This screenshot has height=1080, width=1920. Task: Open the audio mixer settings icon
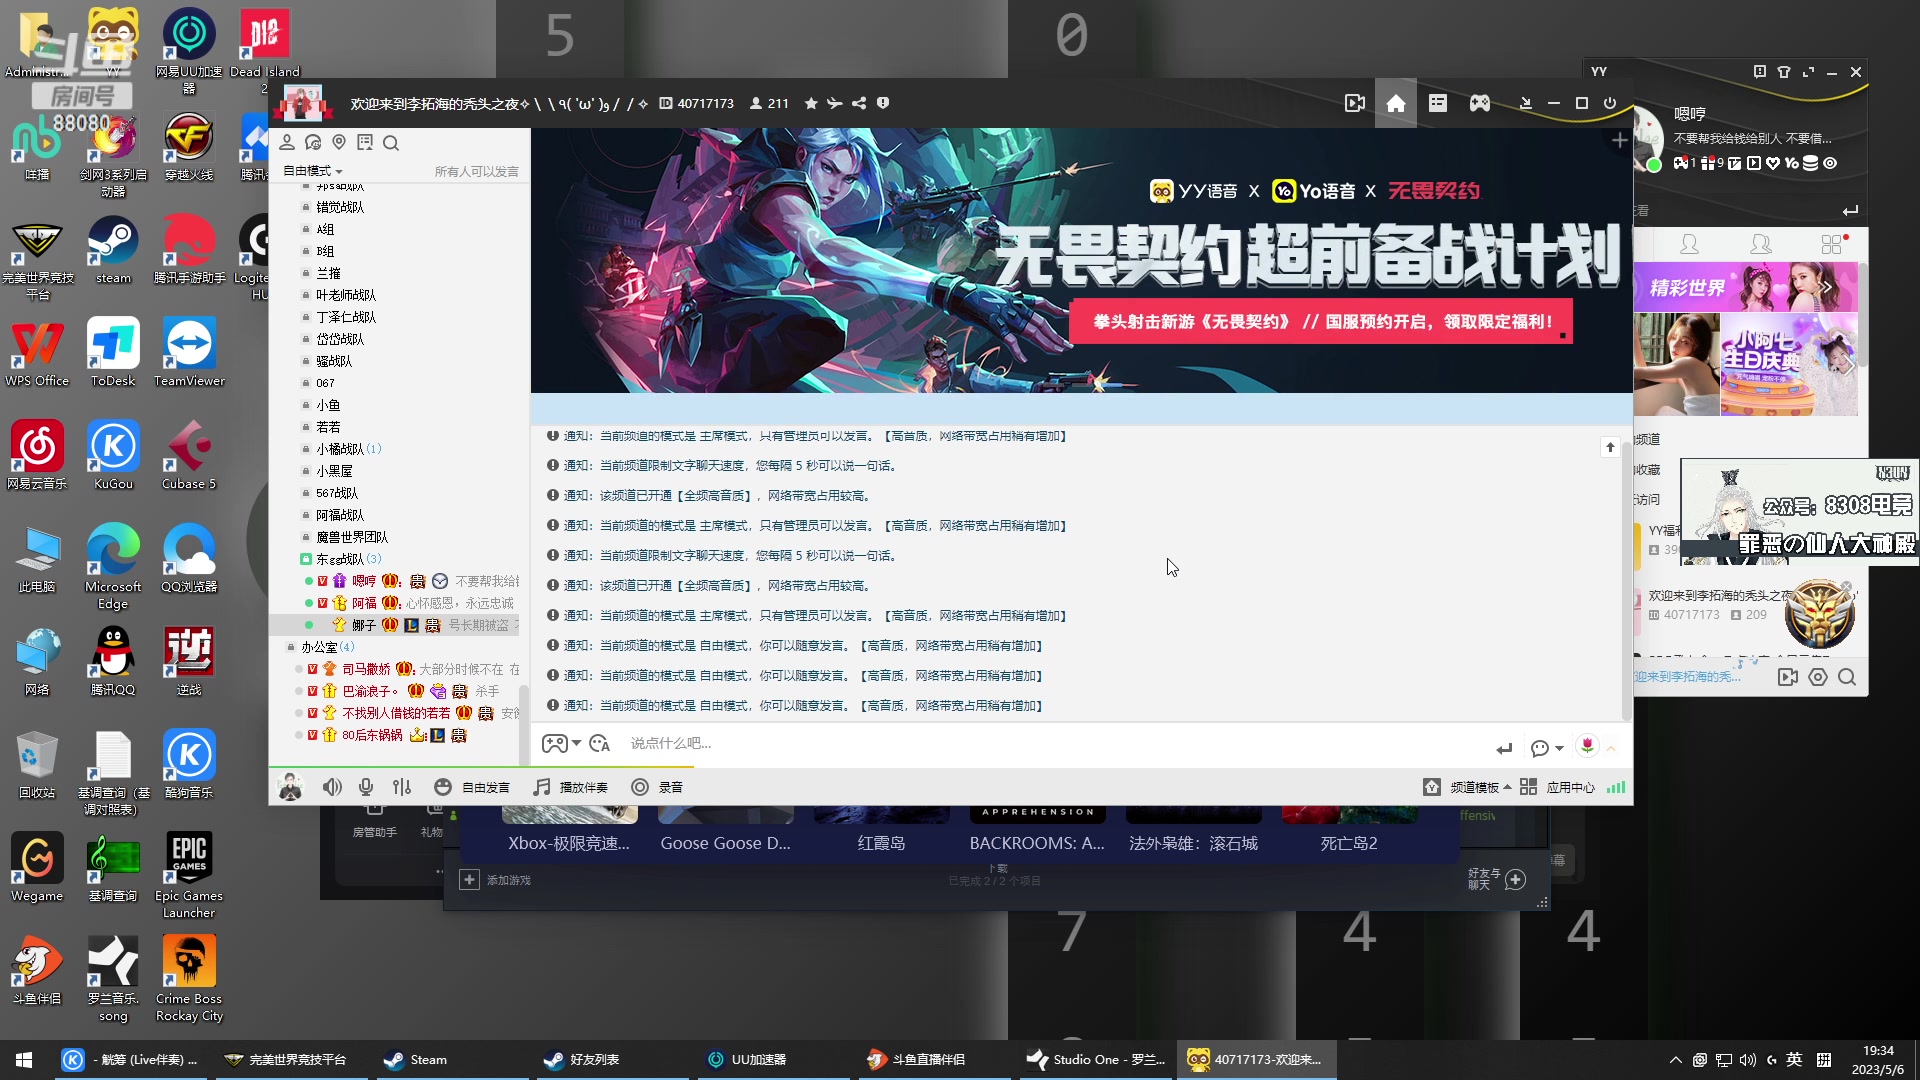click(402, 787)
